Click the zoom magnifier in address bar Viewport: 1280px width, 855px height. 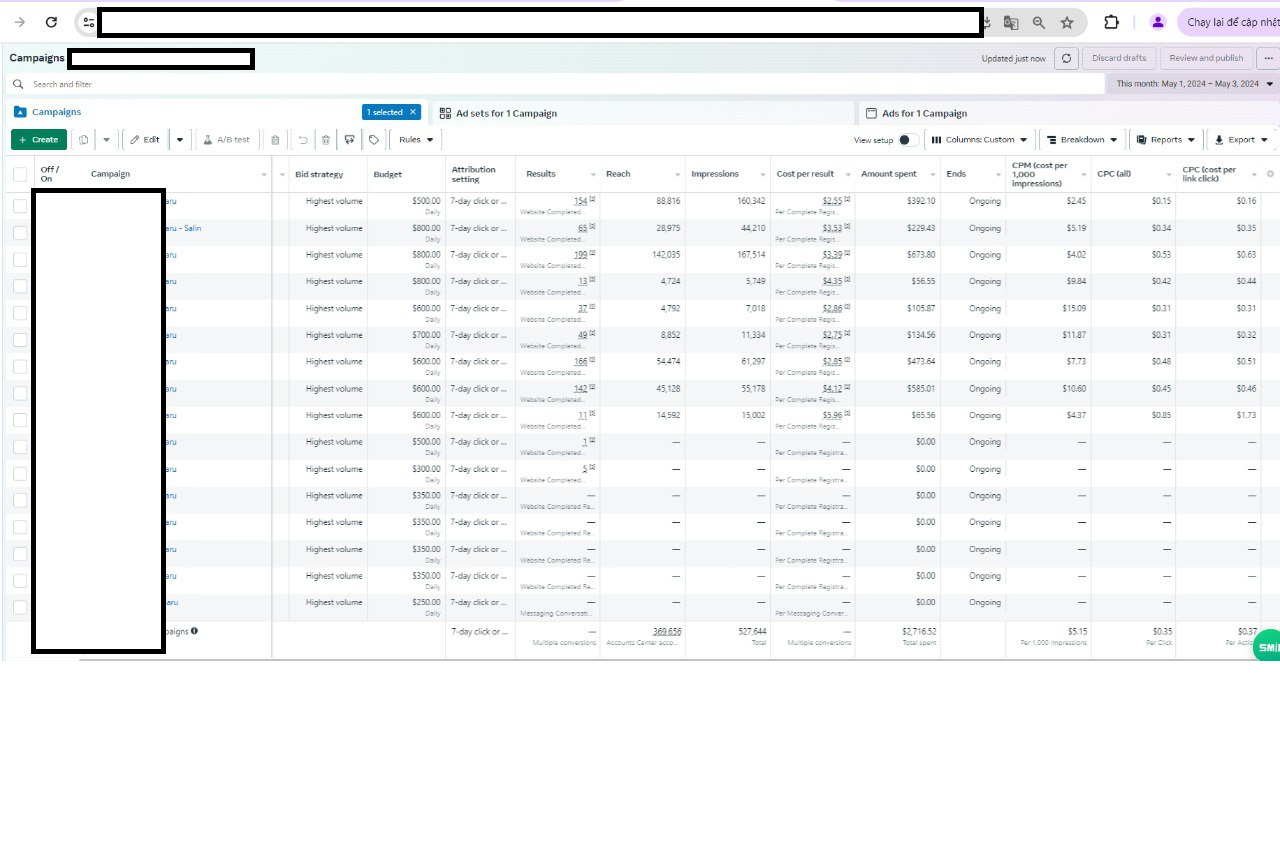tap(1039, 22)
